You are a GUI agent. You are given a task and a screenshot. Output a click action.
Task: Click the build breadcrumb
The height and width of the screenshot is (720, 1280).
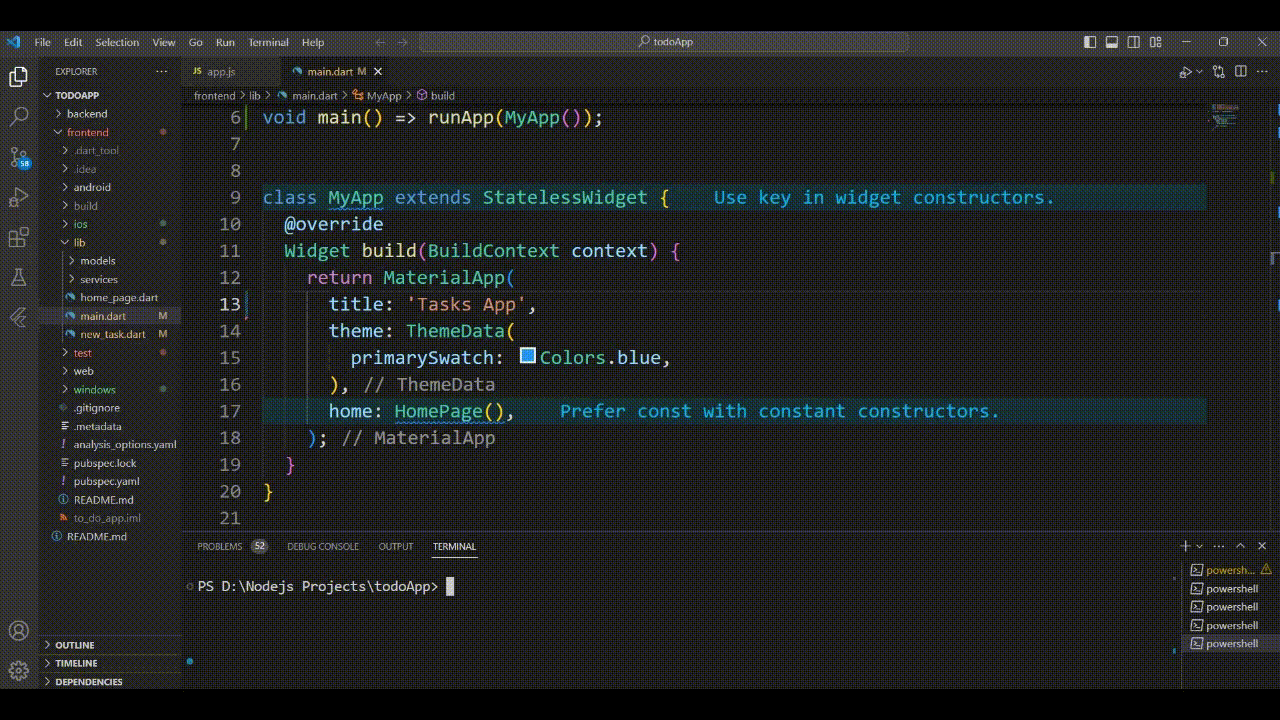(442, 96)
